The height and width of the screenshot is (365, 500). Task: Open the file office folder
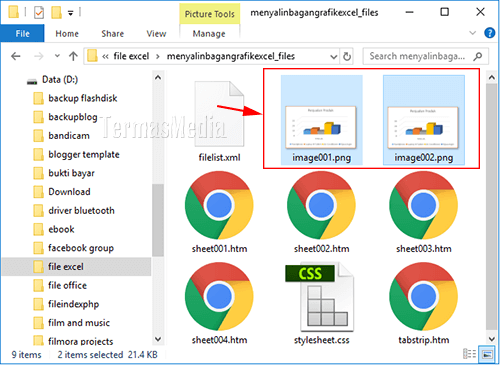(x=67, y=285)
